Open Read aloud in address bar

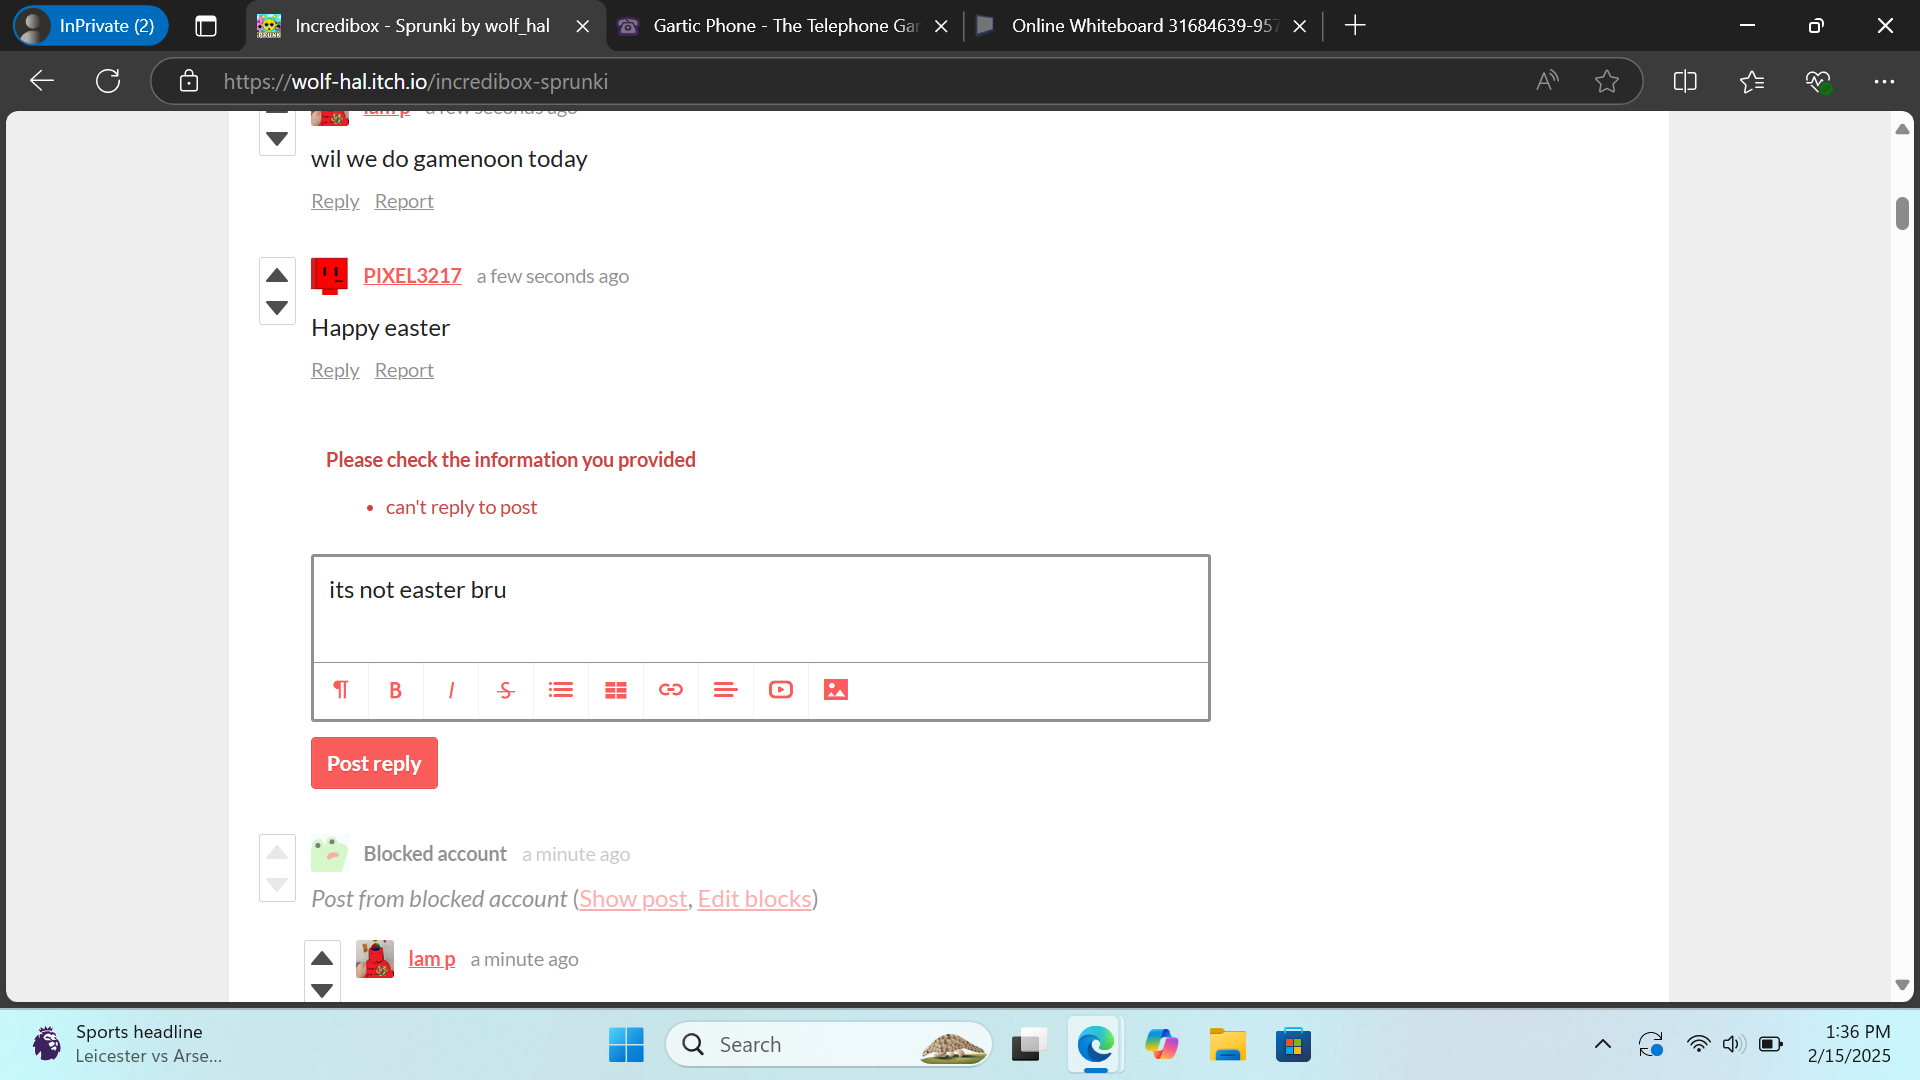1547,81
